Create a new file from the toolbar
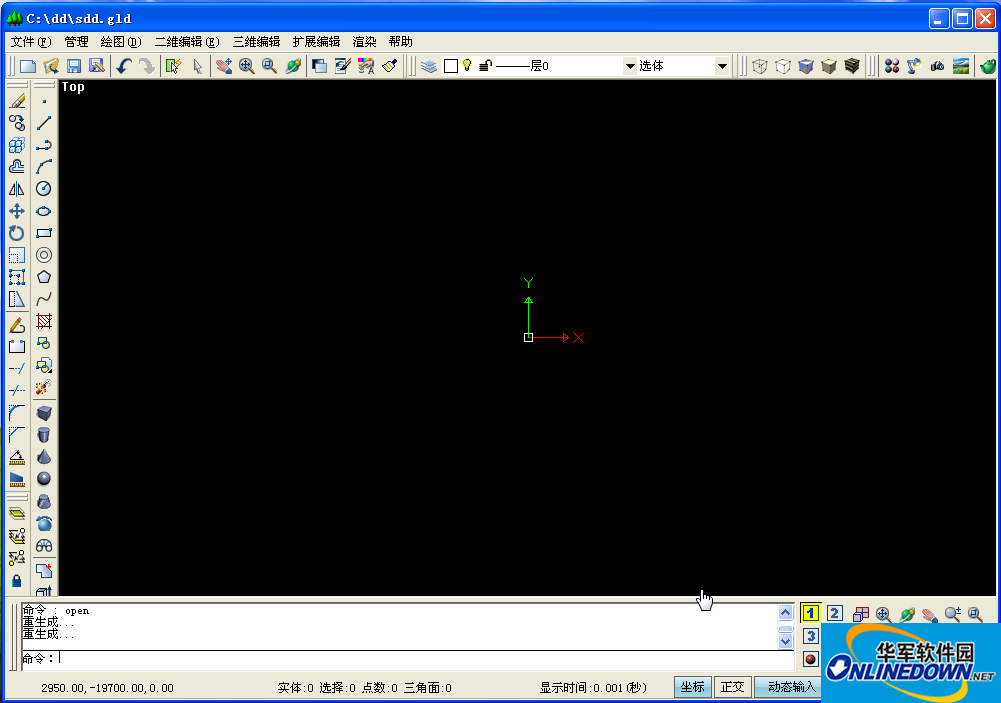Screen dimensions: 1001x703 (x=27, y=66)
